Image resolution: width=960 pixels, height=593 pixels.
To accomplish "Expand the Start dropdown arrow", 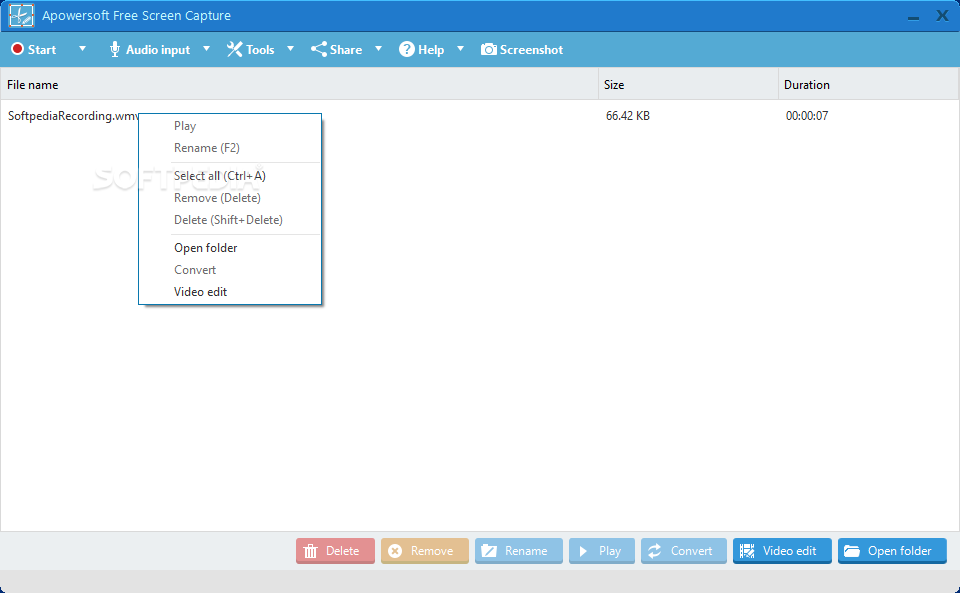I will [82, 49].
